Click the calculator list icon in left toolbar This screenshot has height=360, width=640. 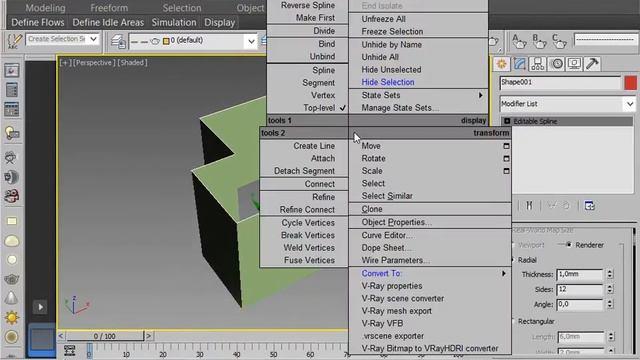(x=11, y=90)
